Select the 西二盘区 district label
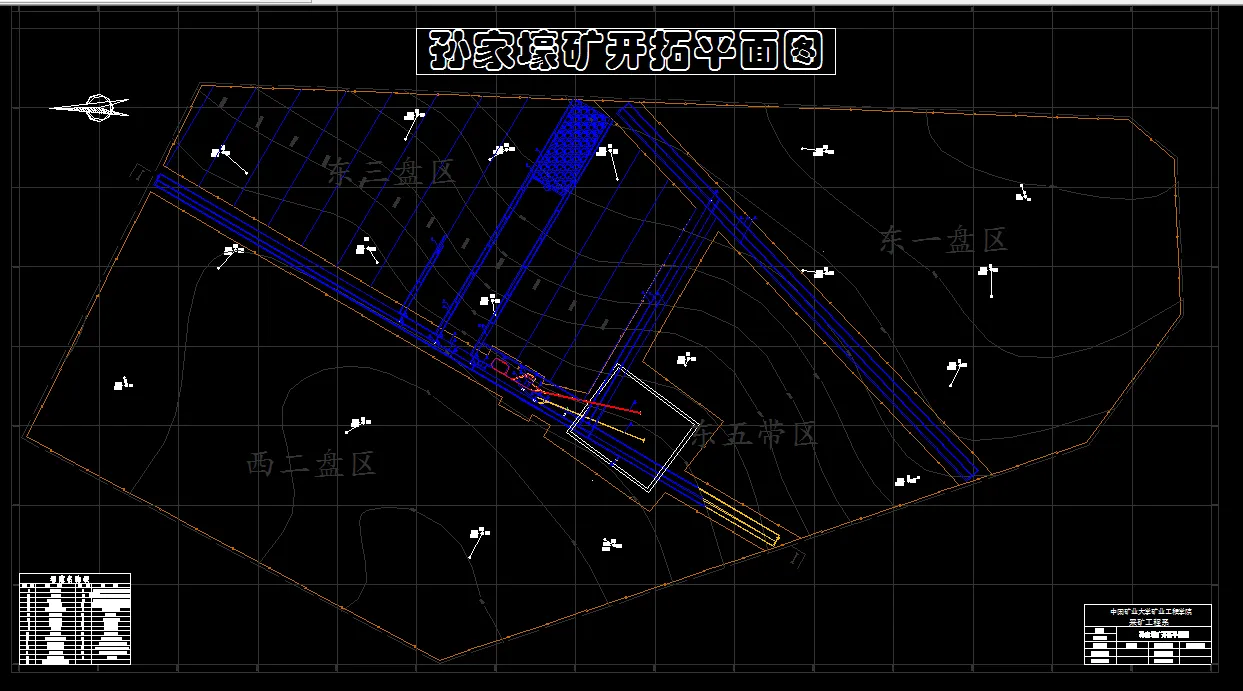Screen dimensions: 1243x691 click(311, 464)
